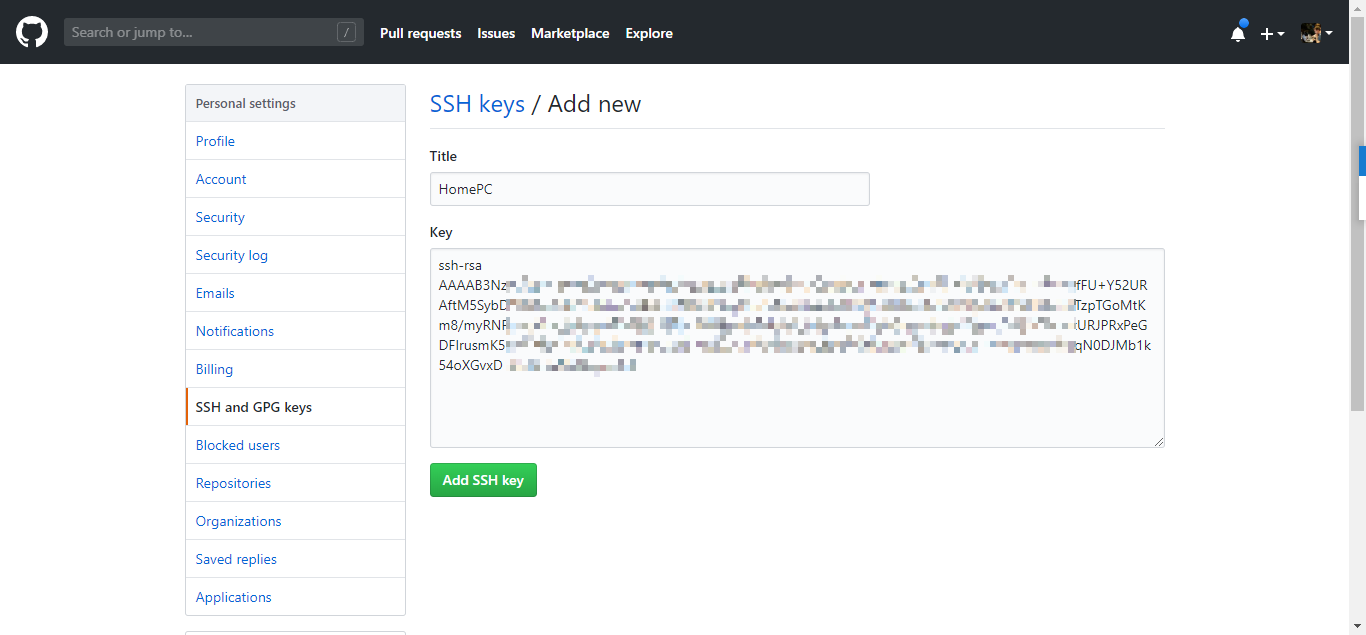Go to Pull requests

[x=420, y=33]
